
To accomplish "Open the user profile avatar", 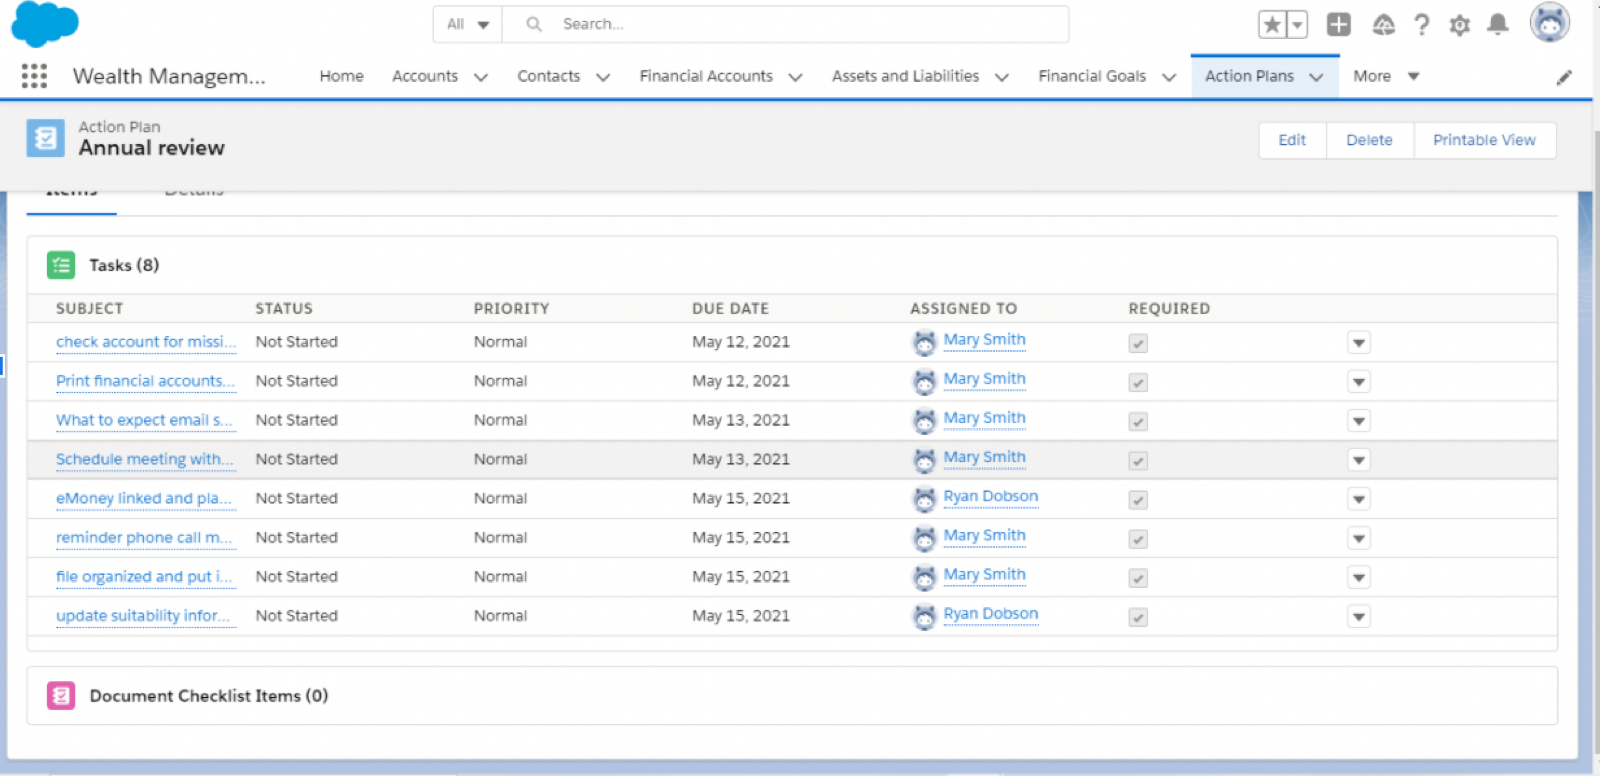I will (x=1549, y=23).
